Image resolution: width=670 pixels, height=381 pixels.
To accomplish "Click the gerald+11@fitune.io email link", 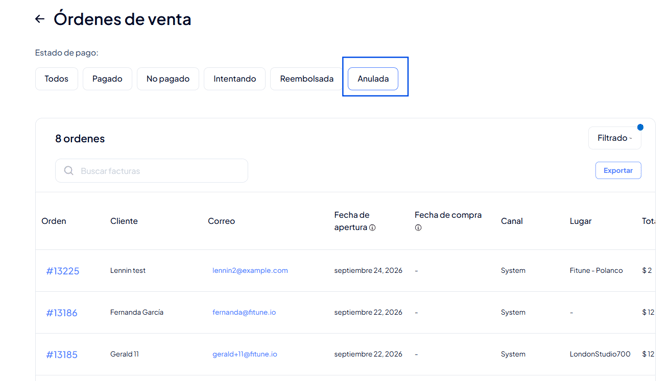I will [244, 354].
